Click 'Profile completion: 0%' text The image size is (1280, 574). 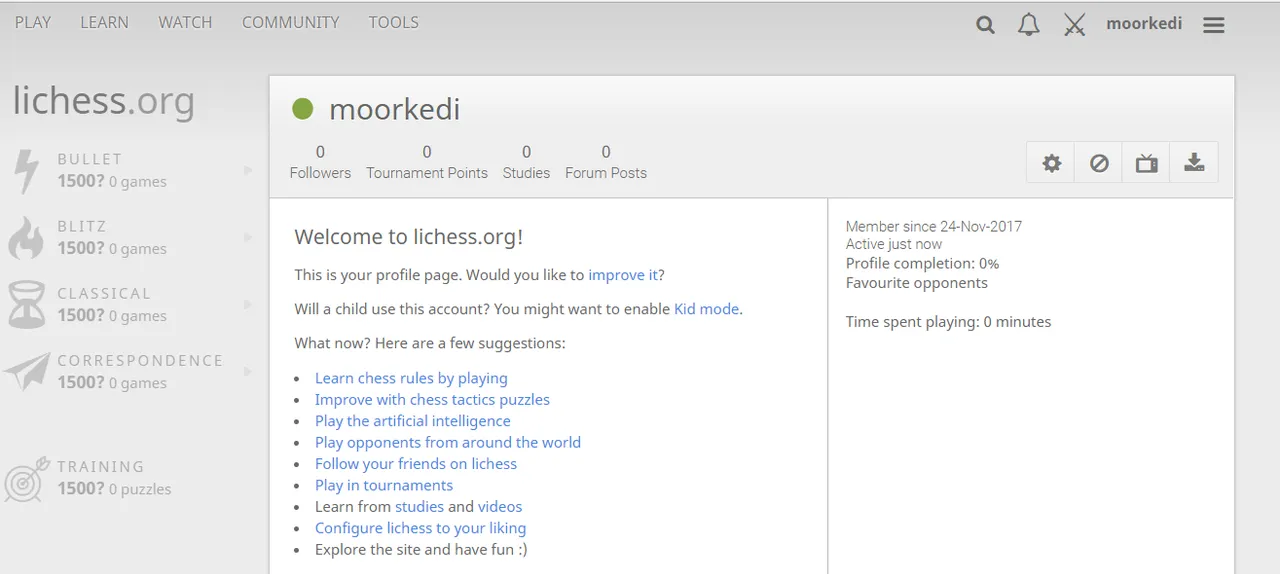click(922, 264)
